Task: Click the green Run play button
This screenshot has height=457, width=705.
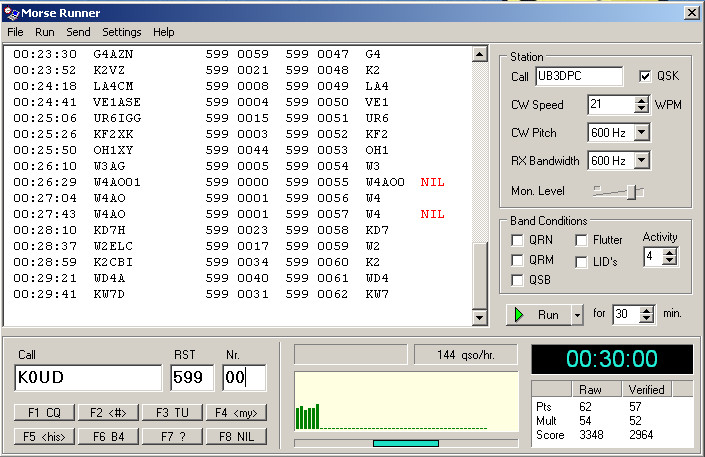Action: click(x=537, y=314)
